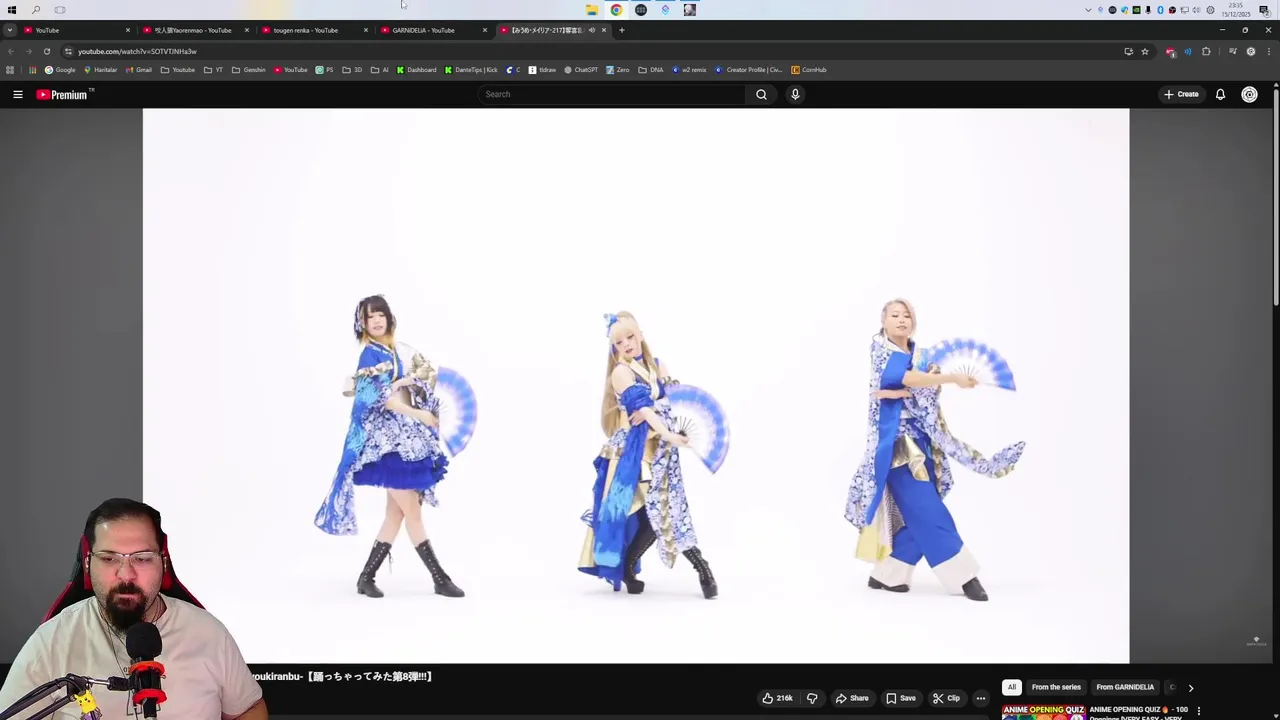Close the tougen renka tab
Viewport: 1280px width, 720px height.
tap(365, 30)
